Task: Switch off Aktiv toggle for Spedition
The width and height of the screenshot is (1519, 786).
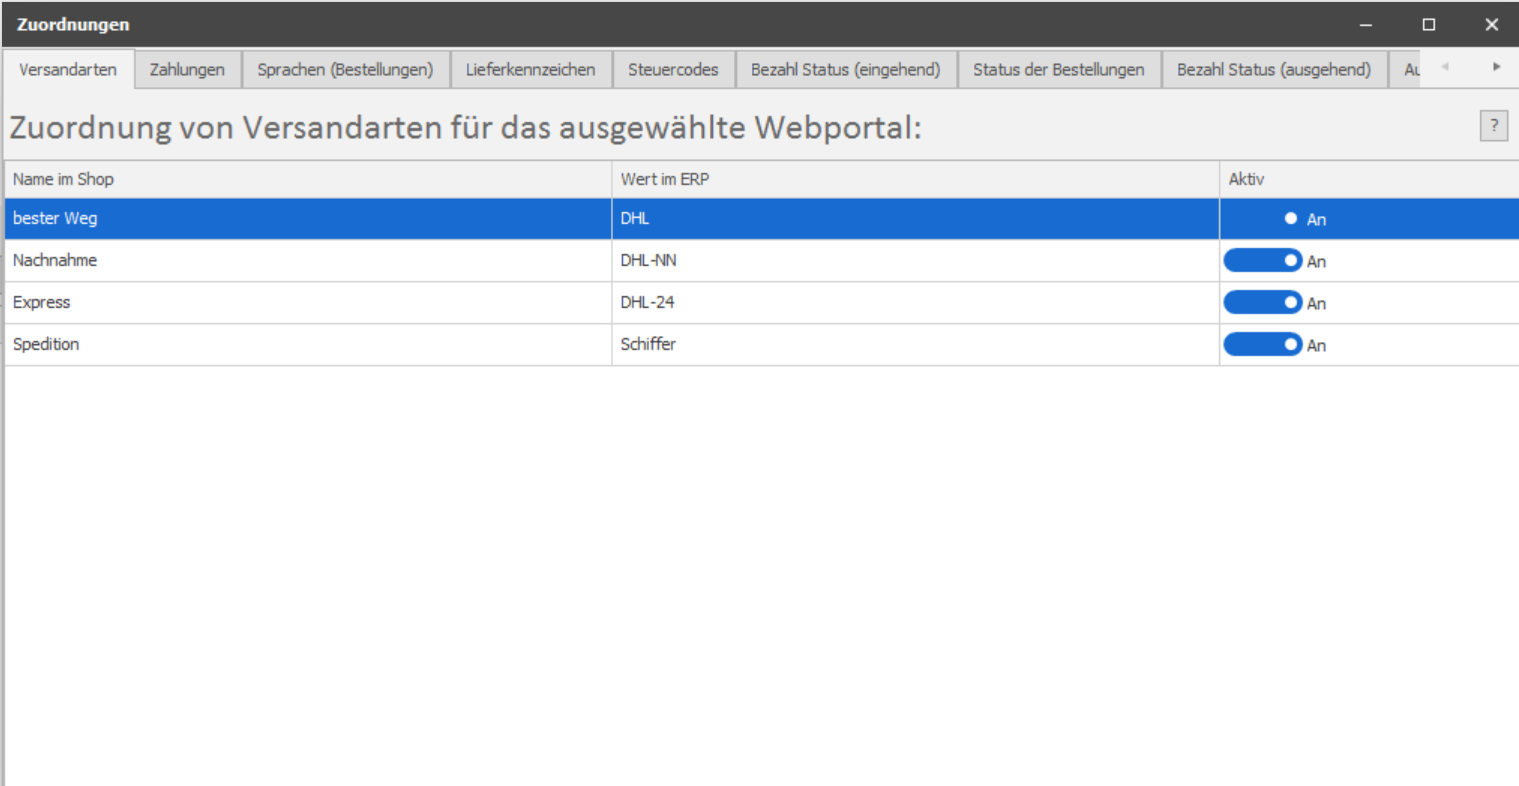Action: point(1263,345)
